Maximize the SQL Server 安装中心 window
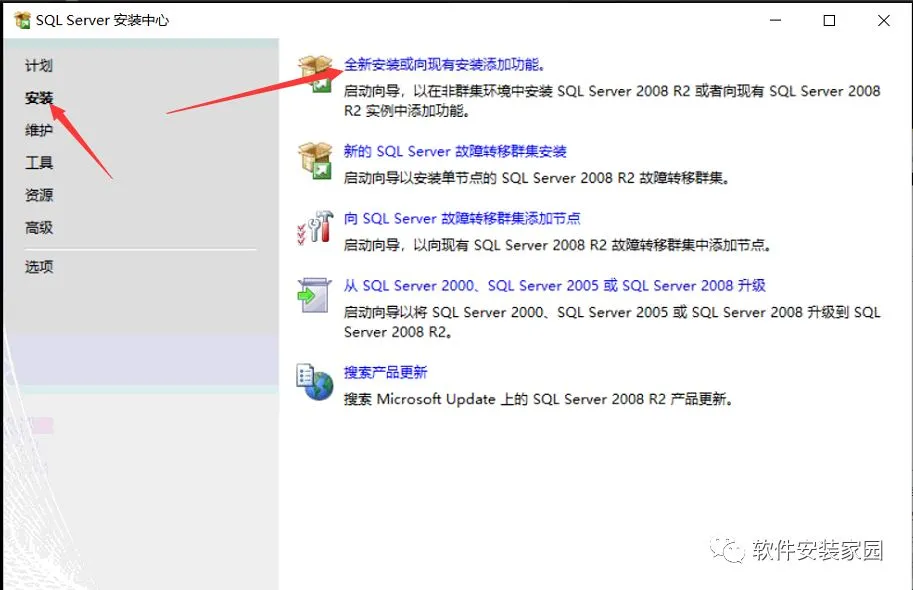The width and height of the screenshot is (913, 590). pos(829,20)
